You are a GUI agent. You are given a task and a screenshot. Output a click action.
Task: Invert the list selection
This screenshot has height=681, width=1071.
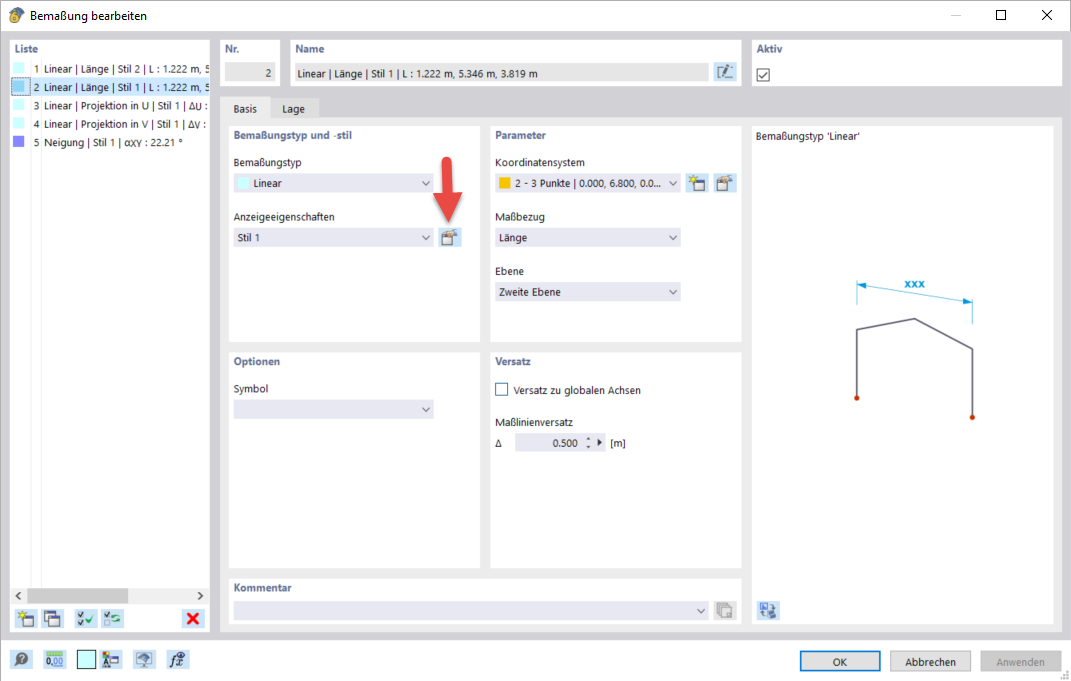pos(112,618)
